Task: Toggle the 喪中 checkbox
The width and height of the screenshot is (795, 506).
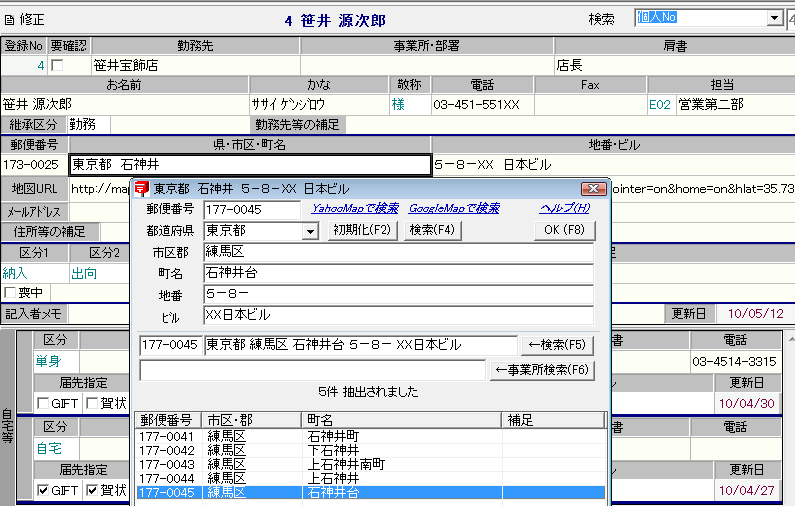Action: pyautogui.click(x=10, y=293)
